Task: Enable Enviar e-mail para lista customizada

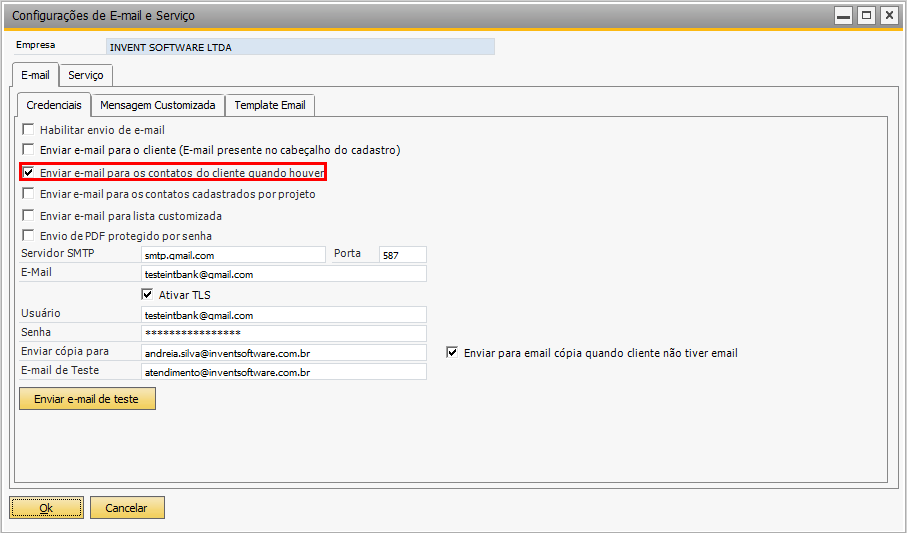Action: (28, 215)
